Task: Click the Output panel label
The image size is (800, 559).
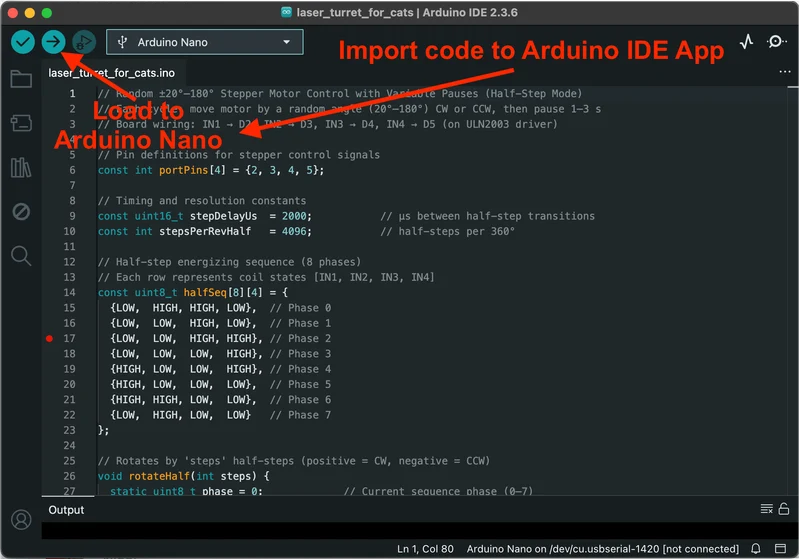Action: [x=66, y=510]
